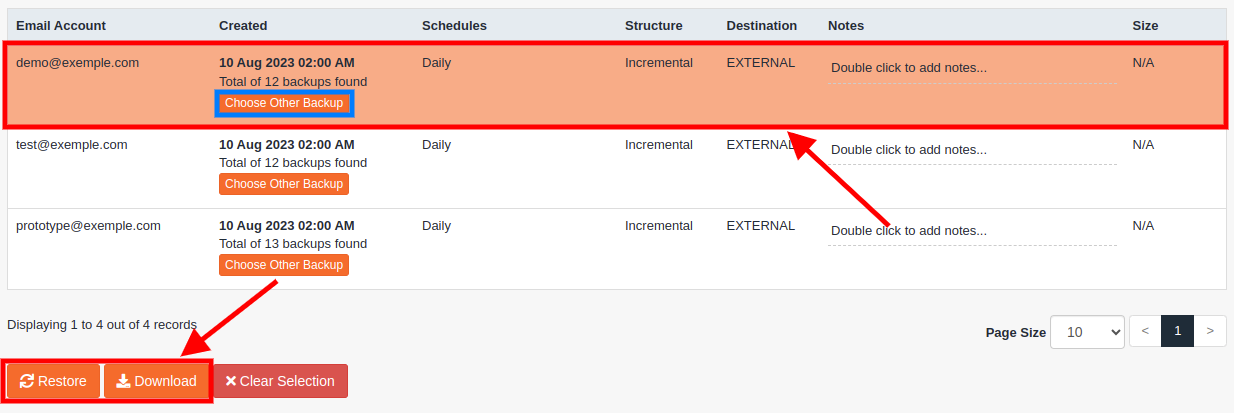The height and width of the screenshot is (413, 1234).
Task: Go to the previous page arrow
Action: [x=1144, y=331]
